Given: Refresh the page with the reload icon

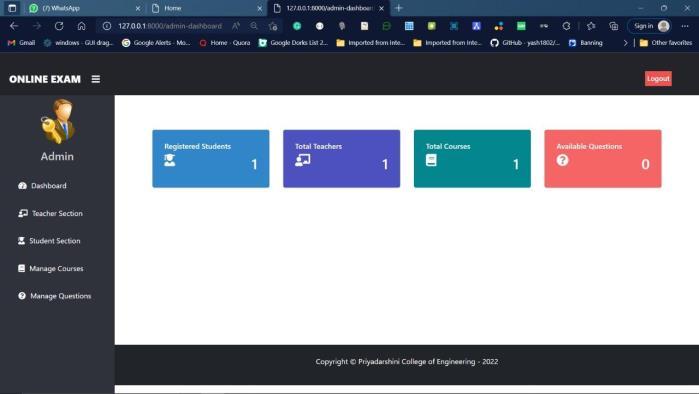Looking at the screenshot, I should [59, 26].
